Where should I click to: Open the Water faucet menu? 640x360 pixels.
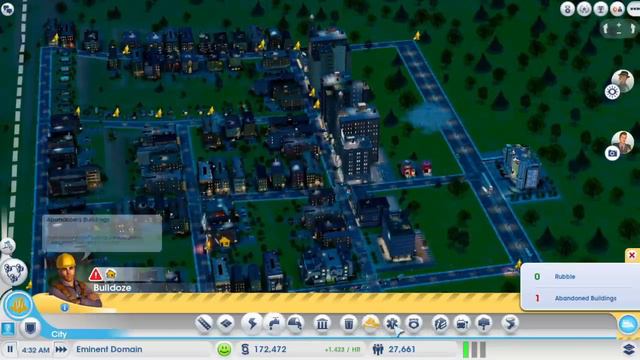[273, 324]
